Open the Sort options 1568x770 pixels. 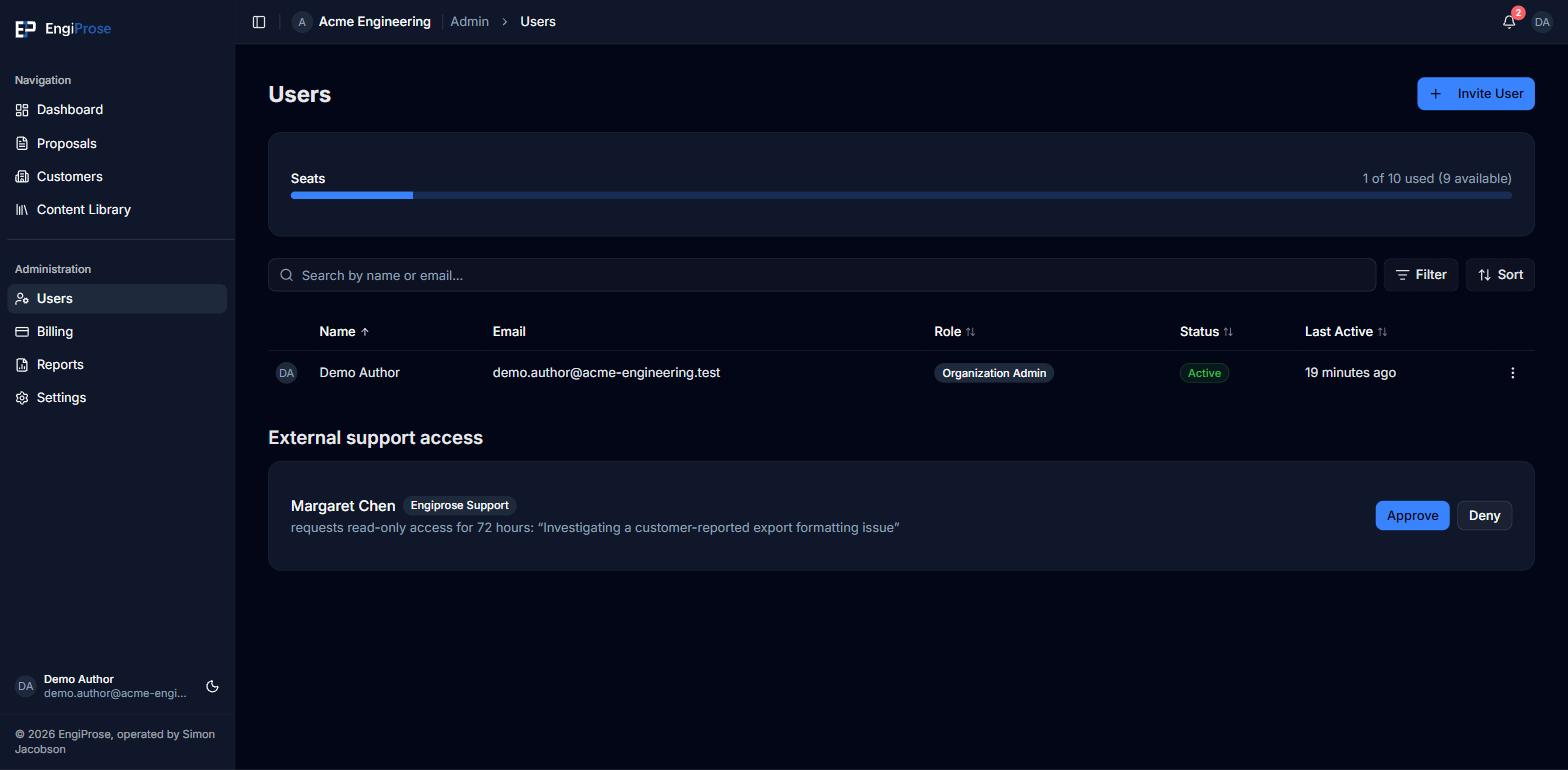[x=1500, y=275]
